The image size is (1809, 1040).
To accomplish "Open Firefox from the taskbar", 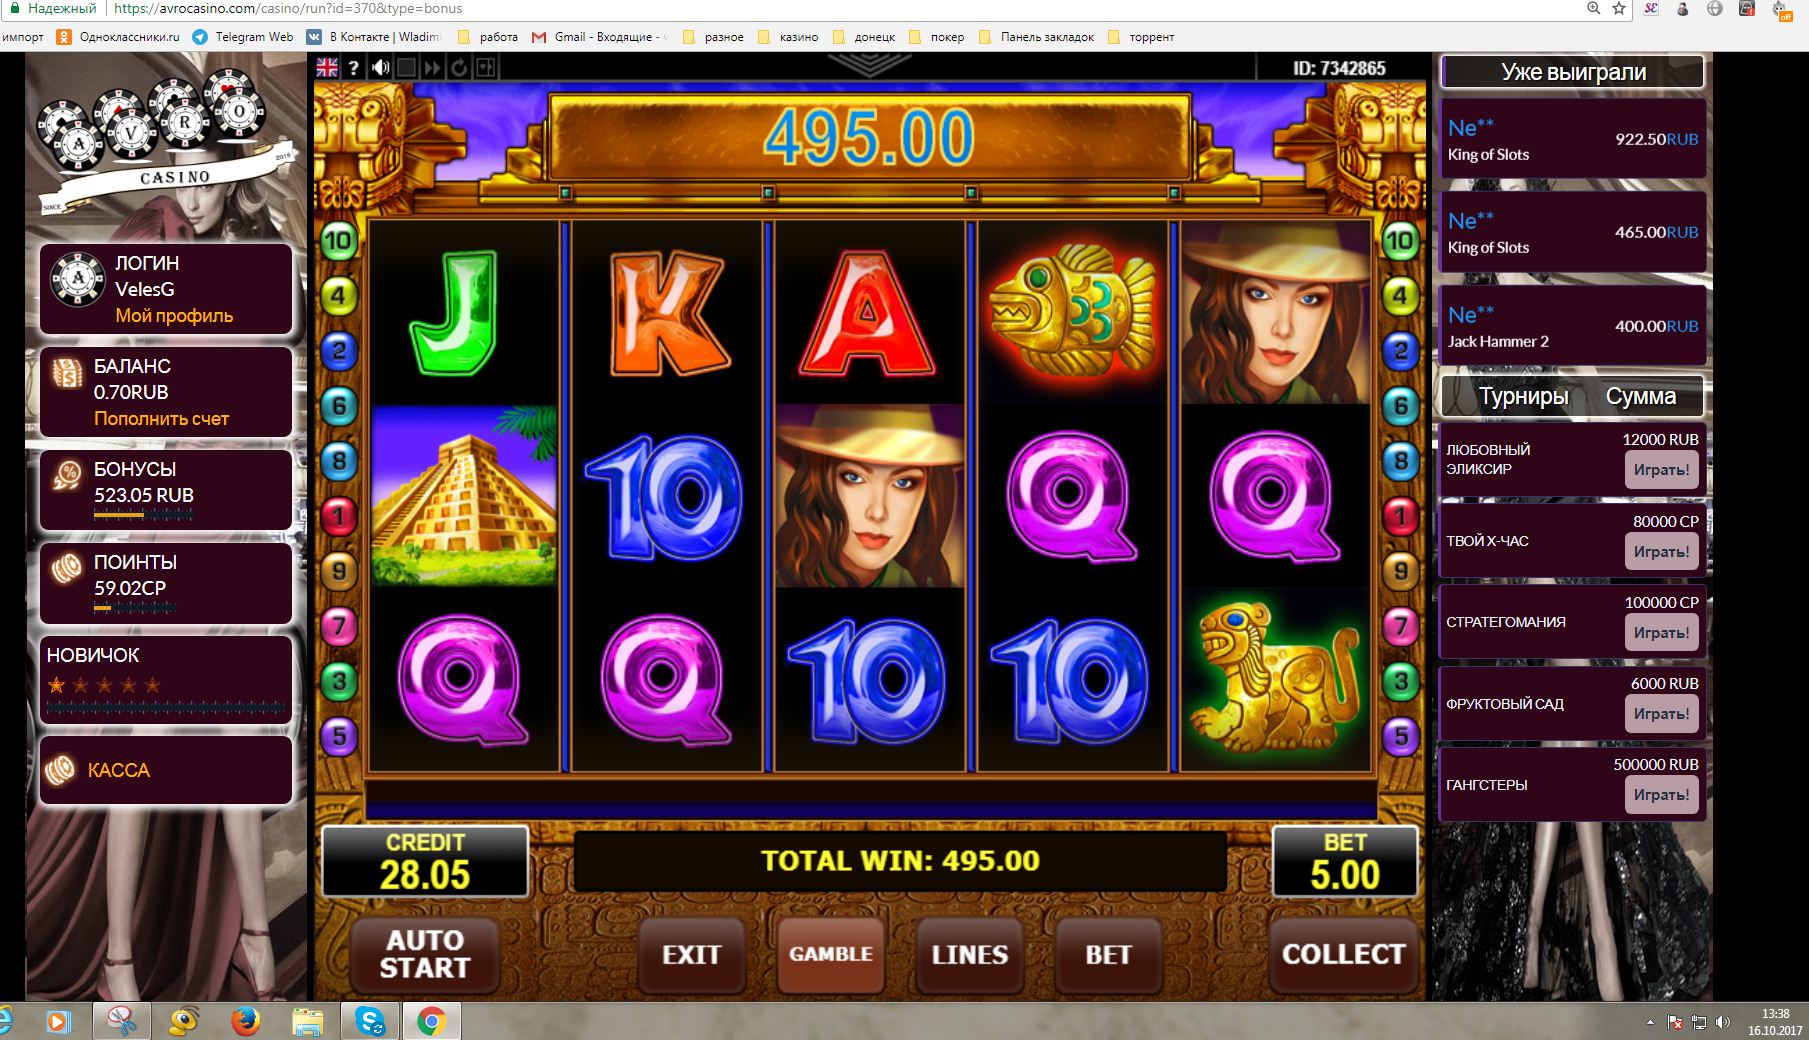I will (246, 1021).
